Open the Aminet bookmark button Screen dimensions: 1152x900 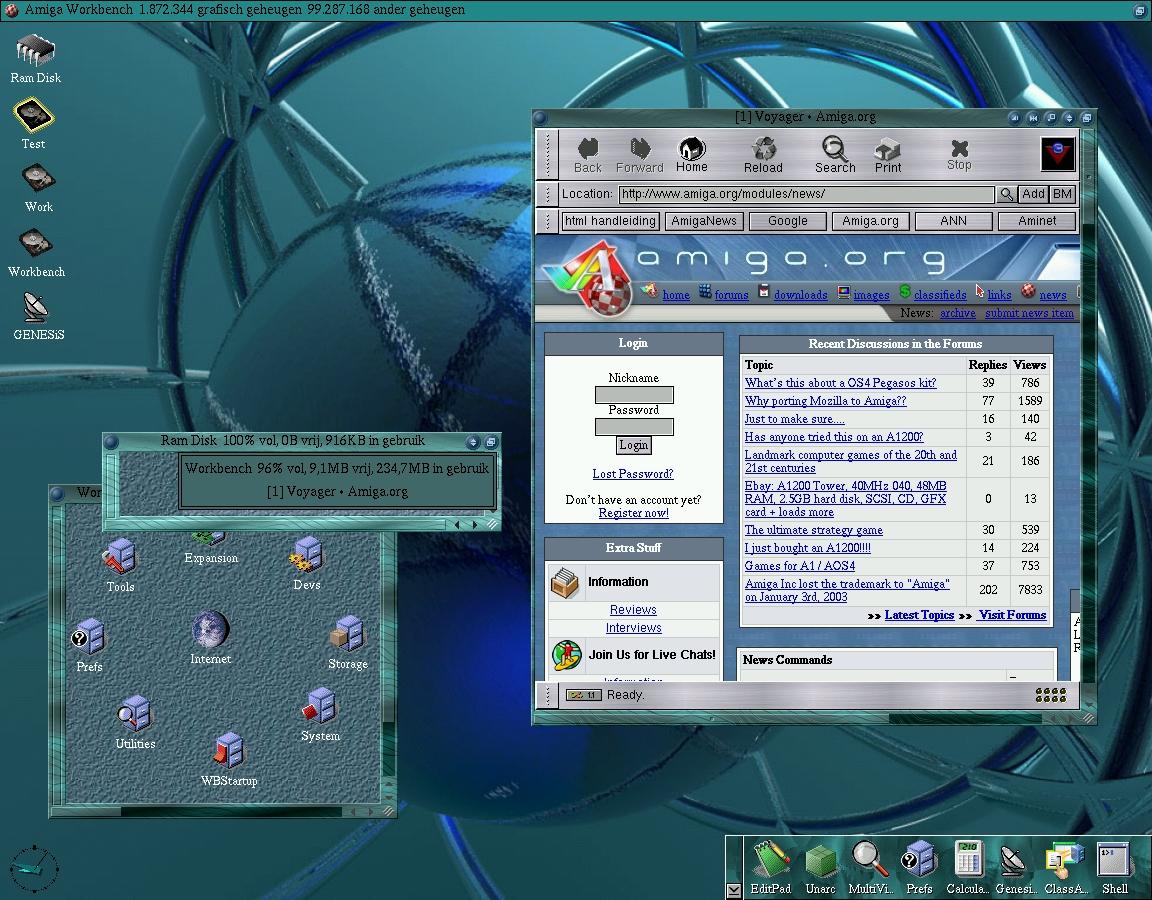[1037, 221]
